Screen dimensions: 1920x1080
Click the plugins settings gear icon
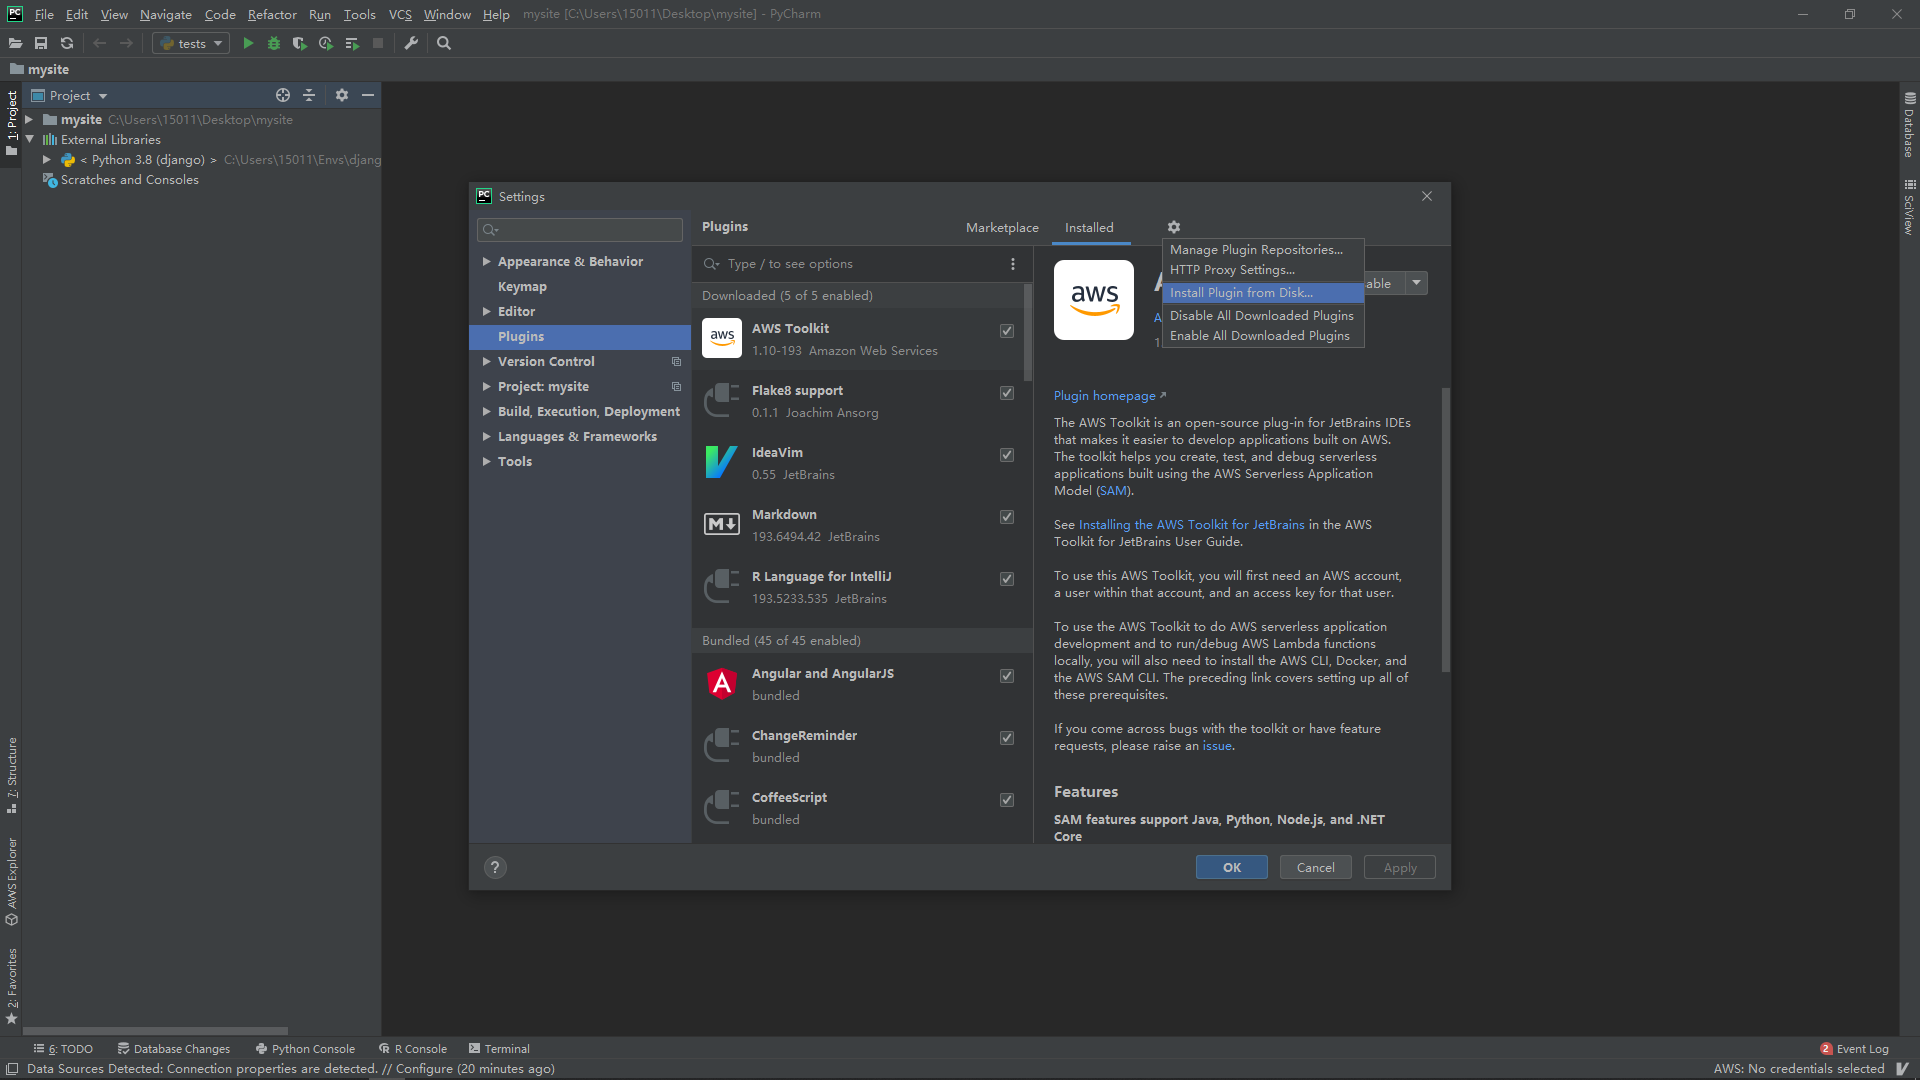pos(1173,227)
